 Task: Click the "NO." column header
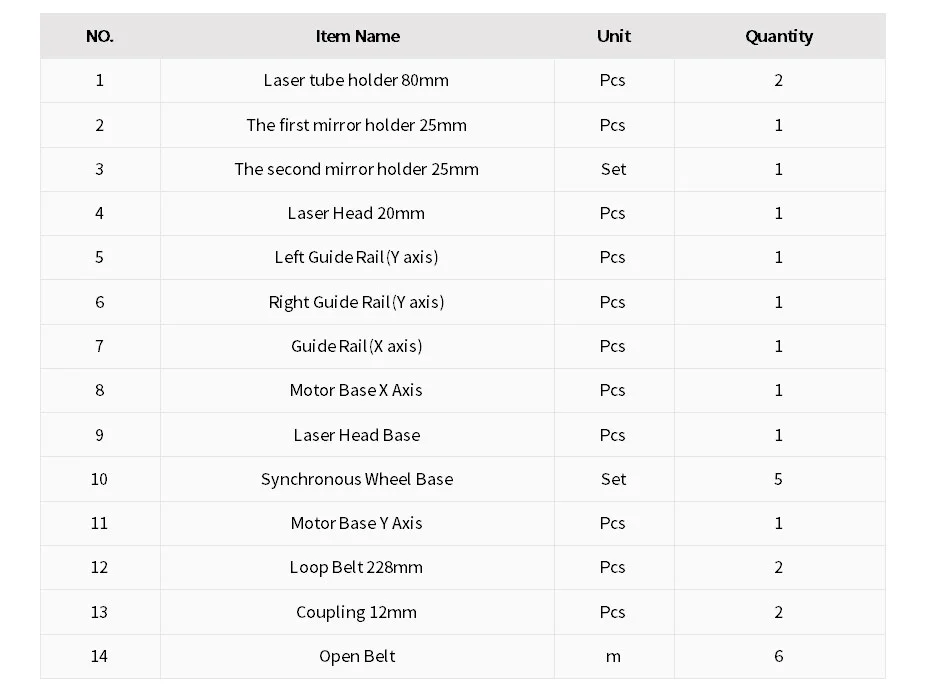click(100, 37)
